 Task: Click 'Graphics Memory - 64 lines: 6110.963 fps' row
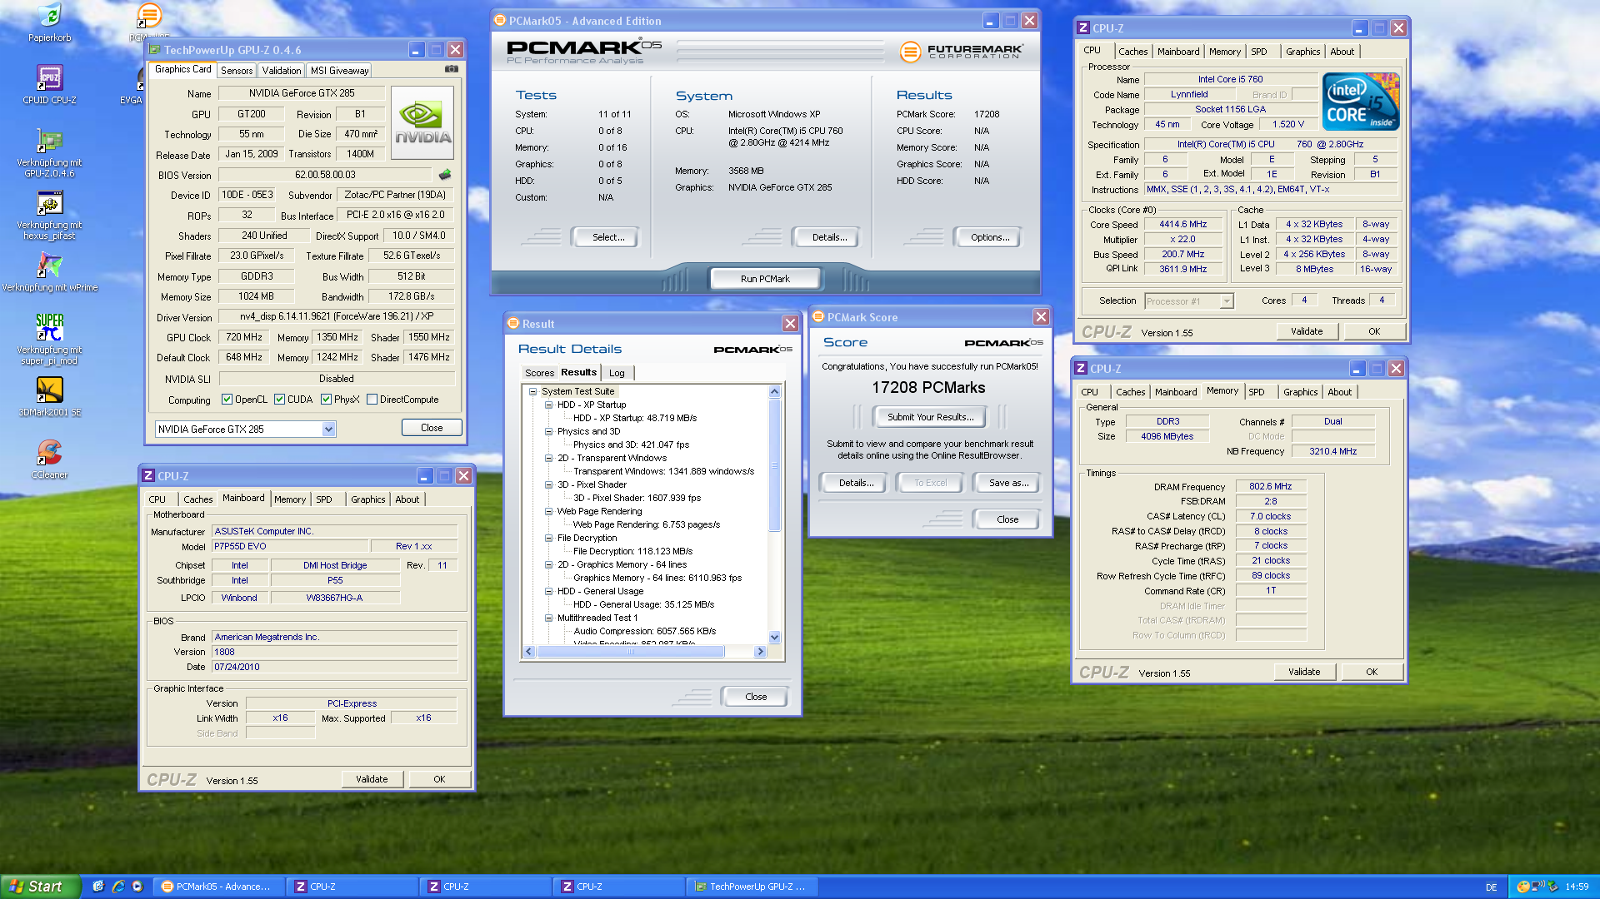click(x=657, y=578)
